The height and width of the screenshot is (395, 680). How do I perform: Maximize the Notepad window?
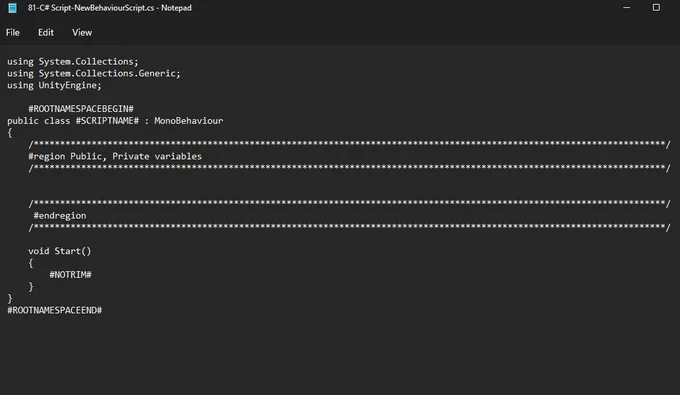click(656, 8)
